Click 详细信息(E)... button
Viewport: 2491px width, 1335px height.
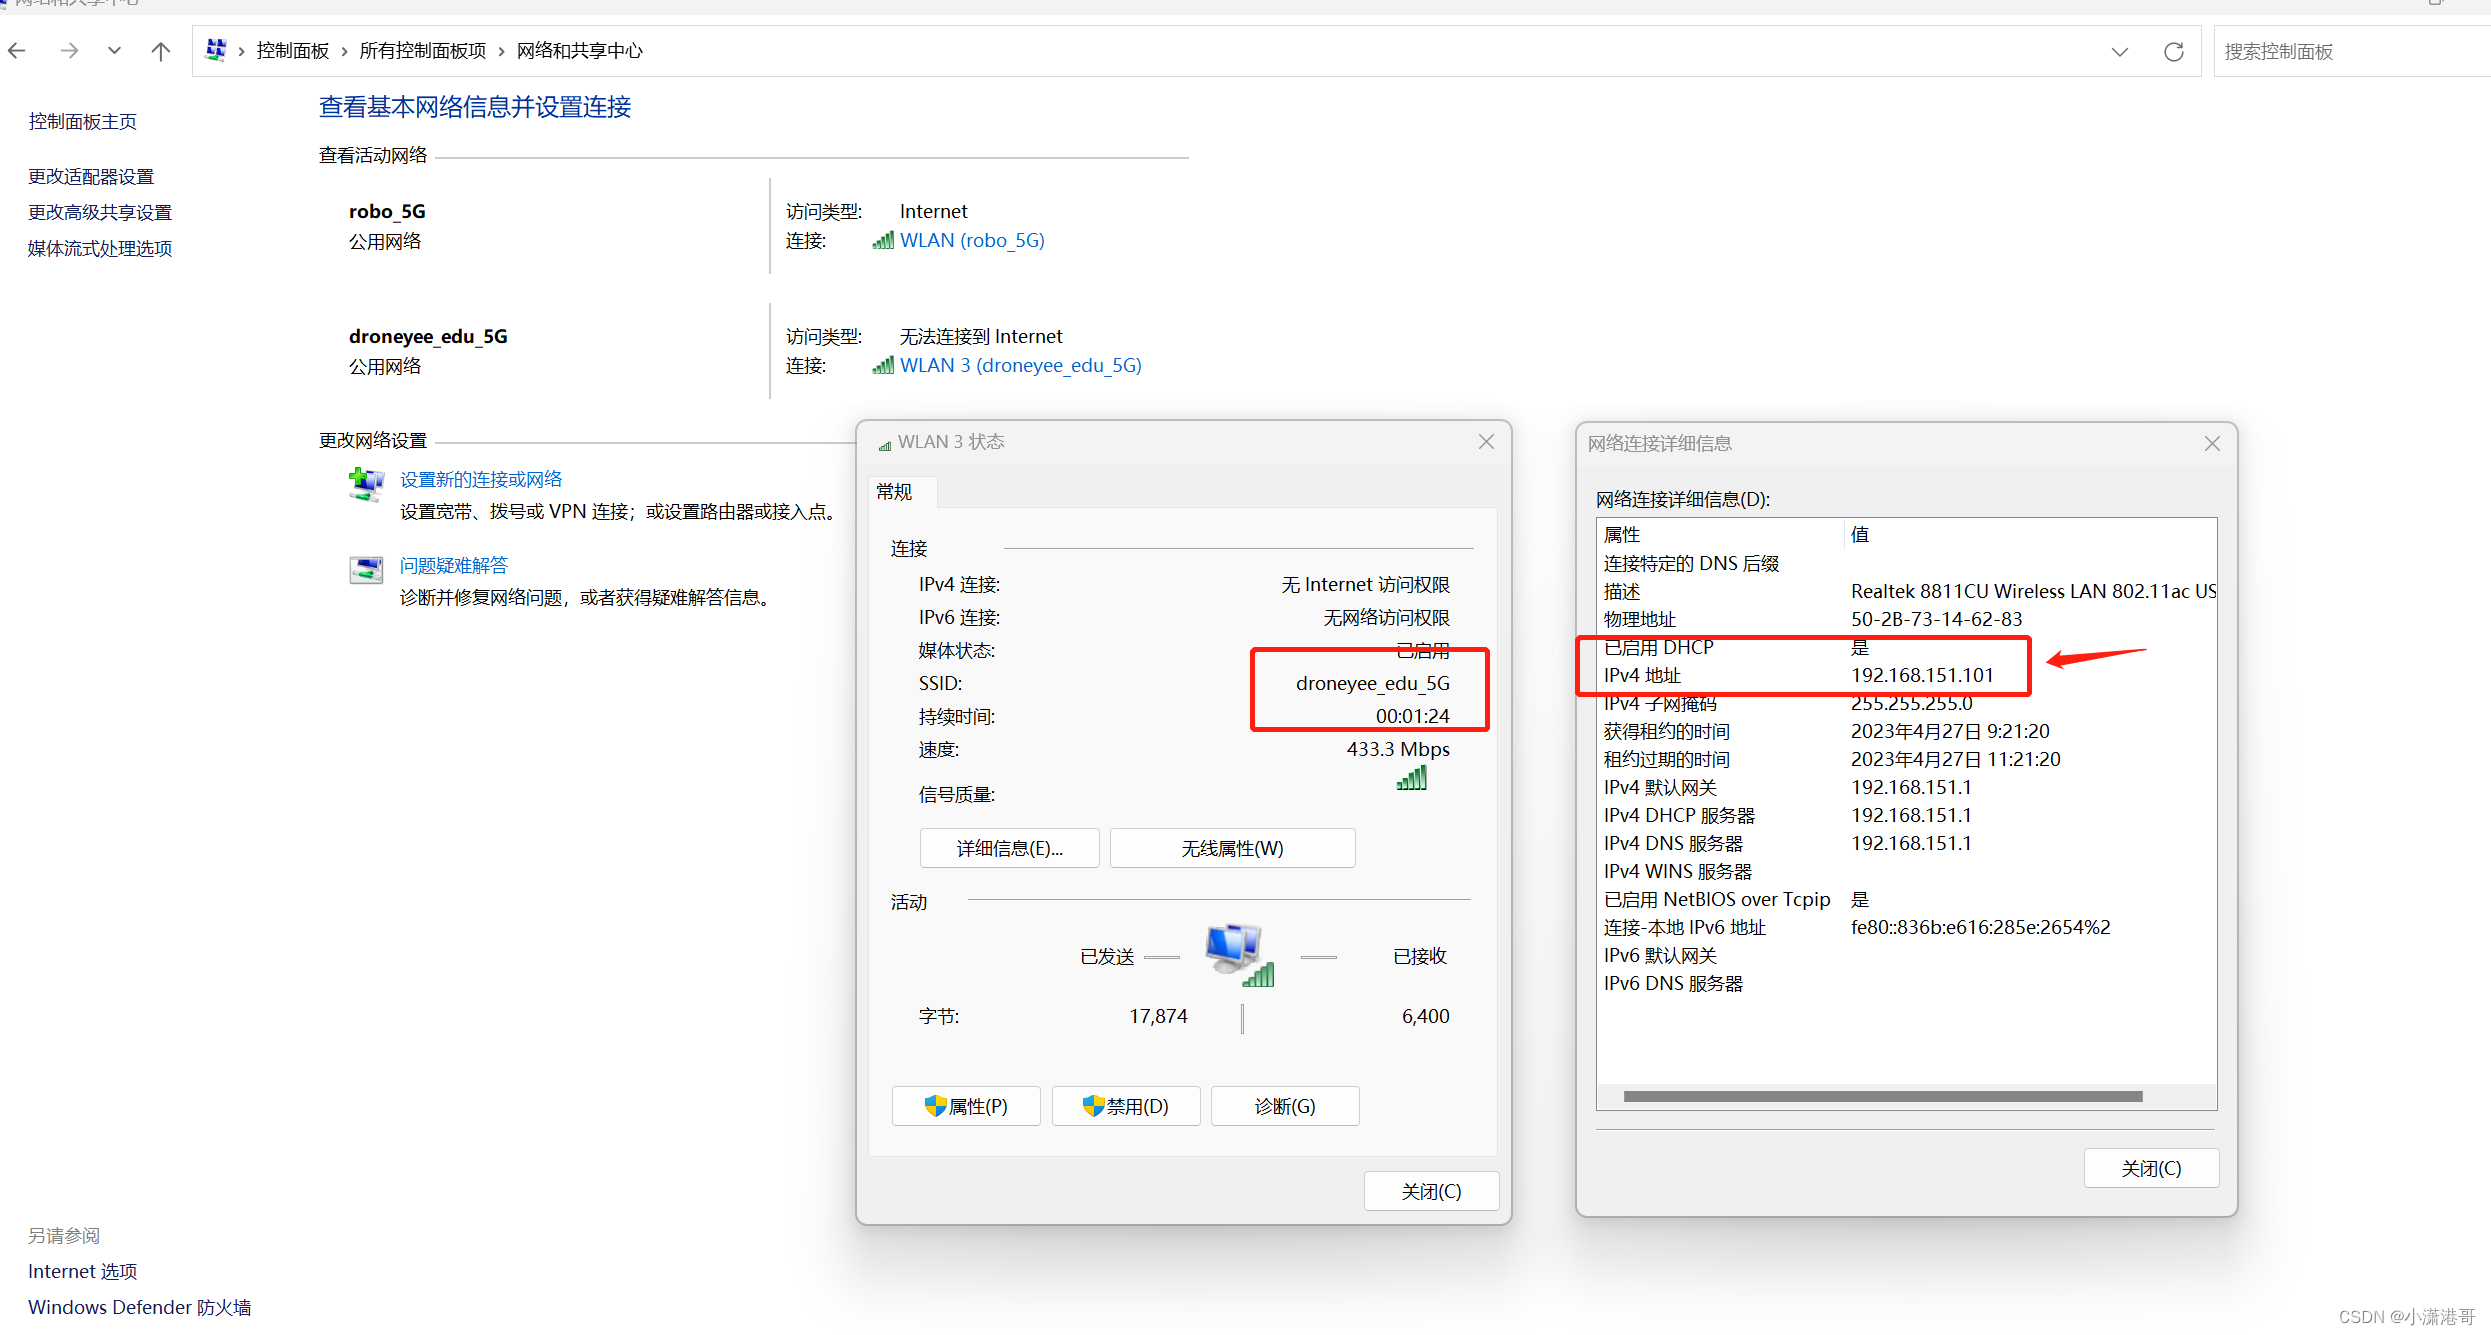(x=1009, y=848)
